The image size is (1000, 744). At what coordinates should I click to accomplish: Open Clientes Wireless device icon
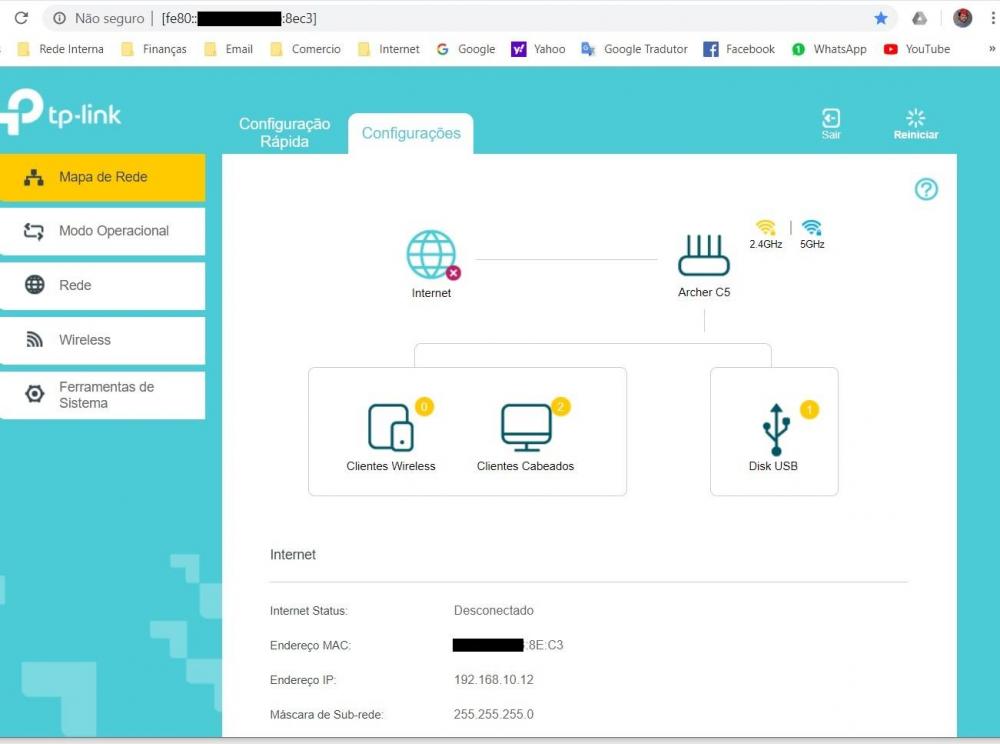pos(390,428)
